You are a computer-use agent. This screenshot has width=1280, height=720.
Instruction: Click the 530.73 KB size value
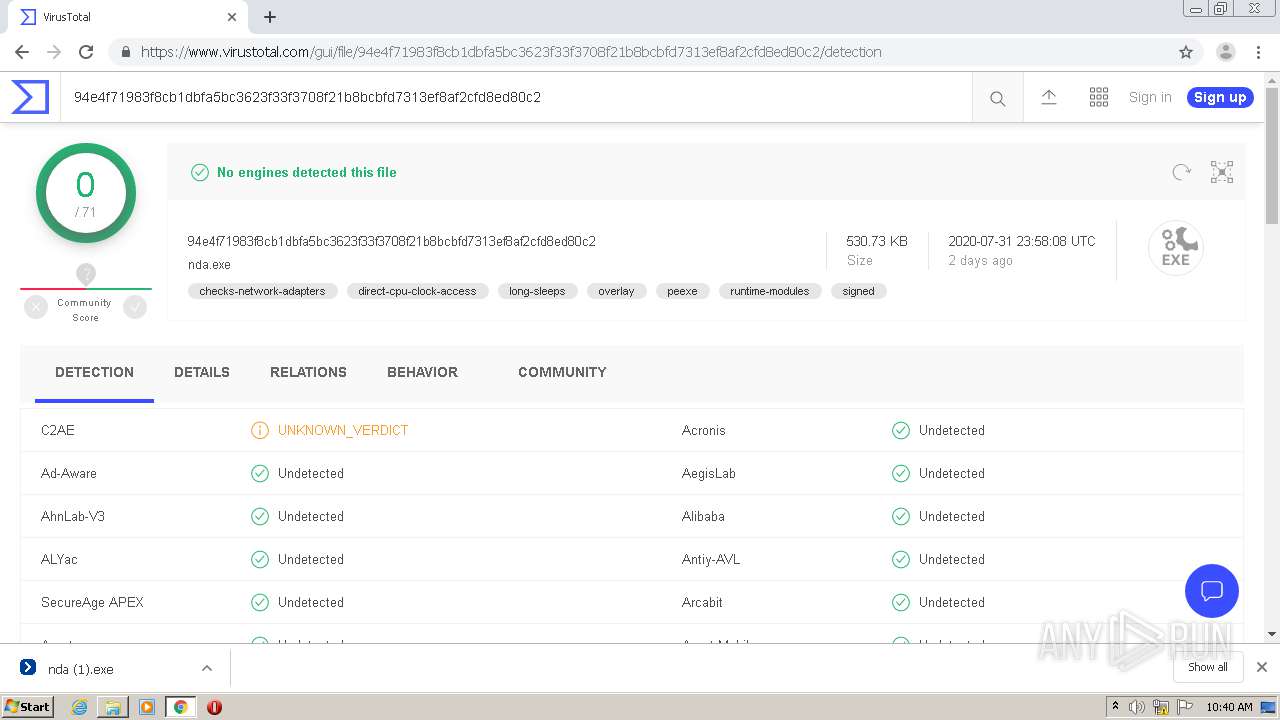click(x=877, y=241)
